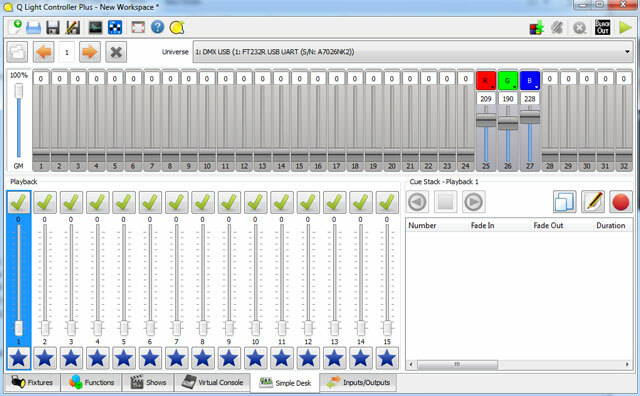Image resolution: width=640 pixels, height=396 pixels.
Task: Click the page number field showing 1
Action: [x=67, y=52]
